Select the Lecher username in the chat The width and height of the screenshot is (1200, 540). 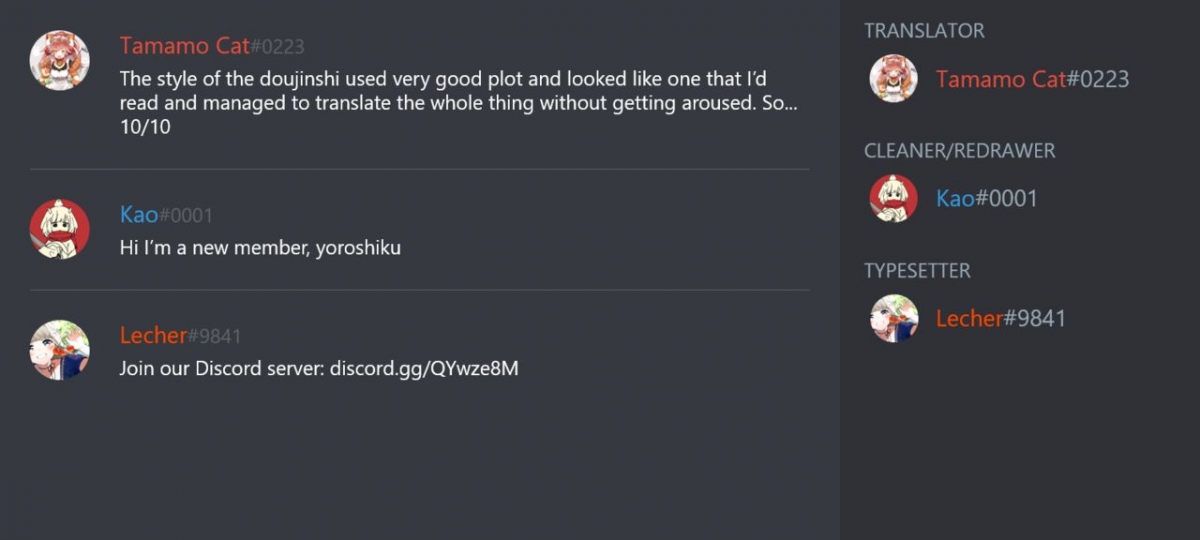point(153,336)
